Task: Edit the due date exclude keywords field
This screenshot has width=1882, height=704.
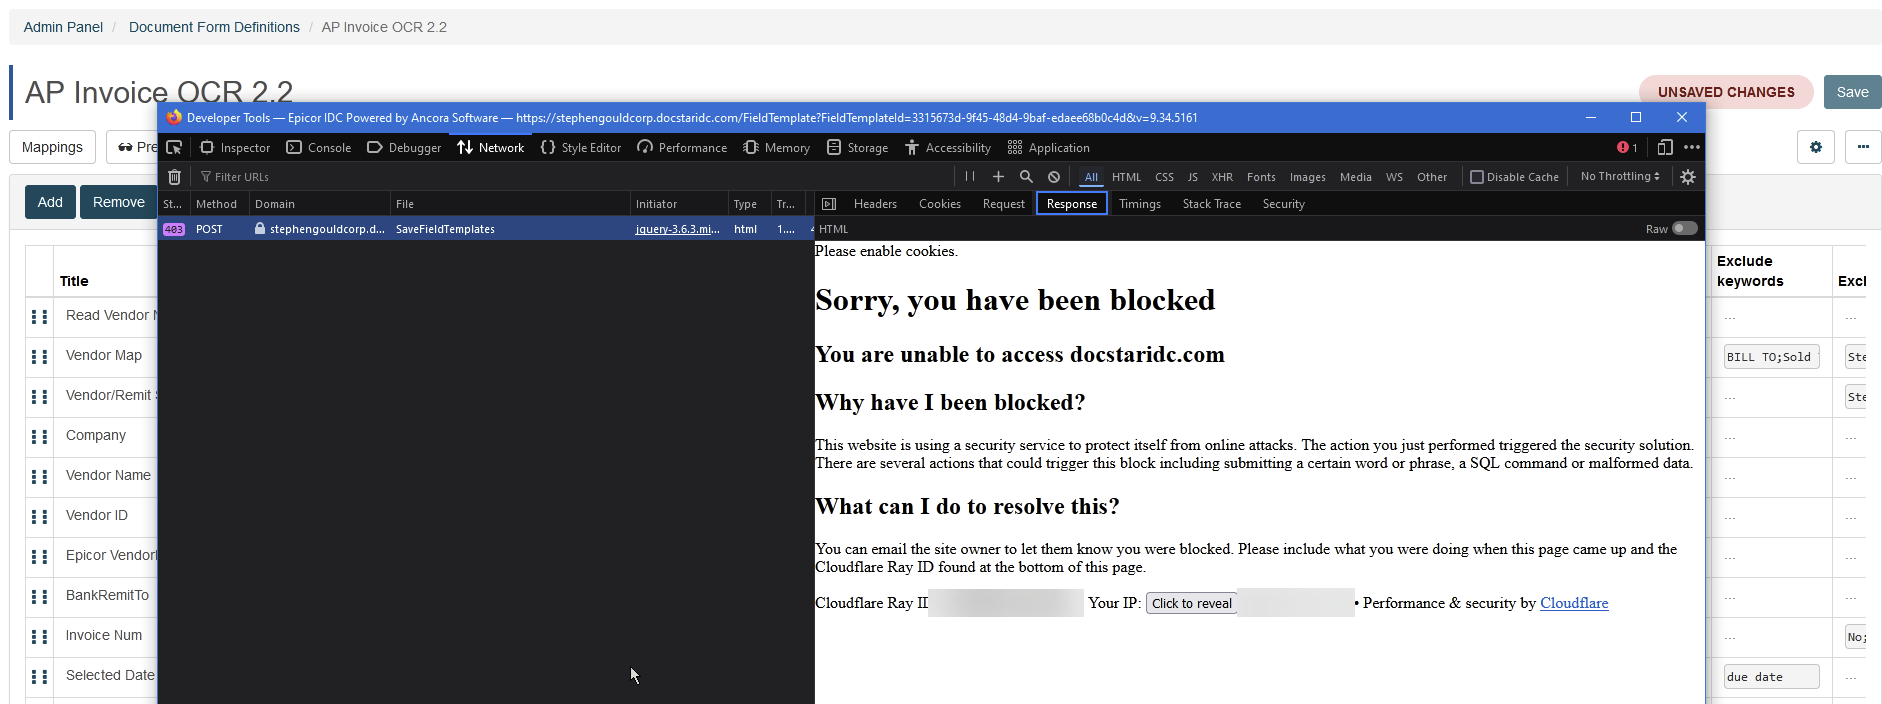Action: point(1771,677)
